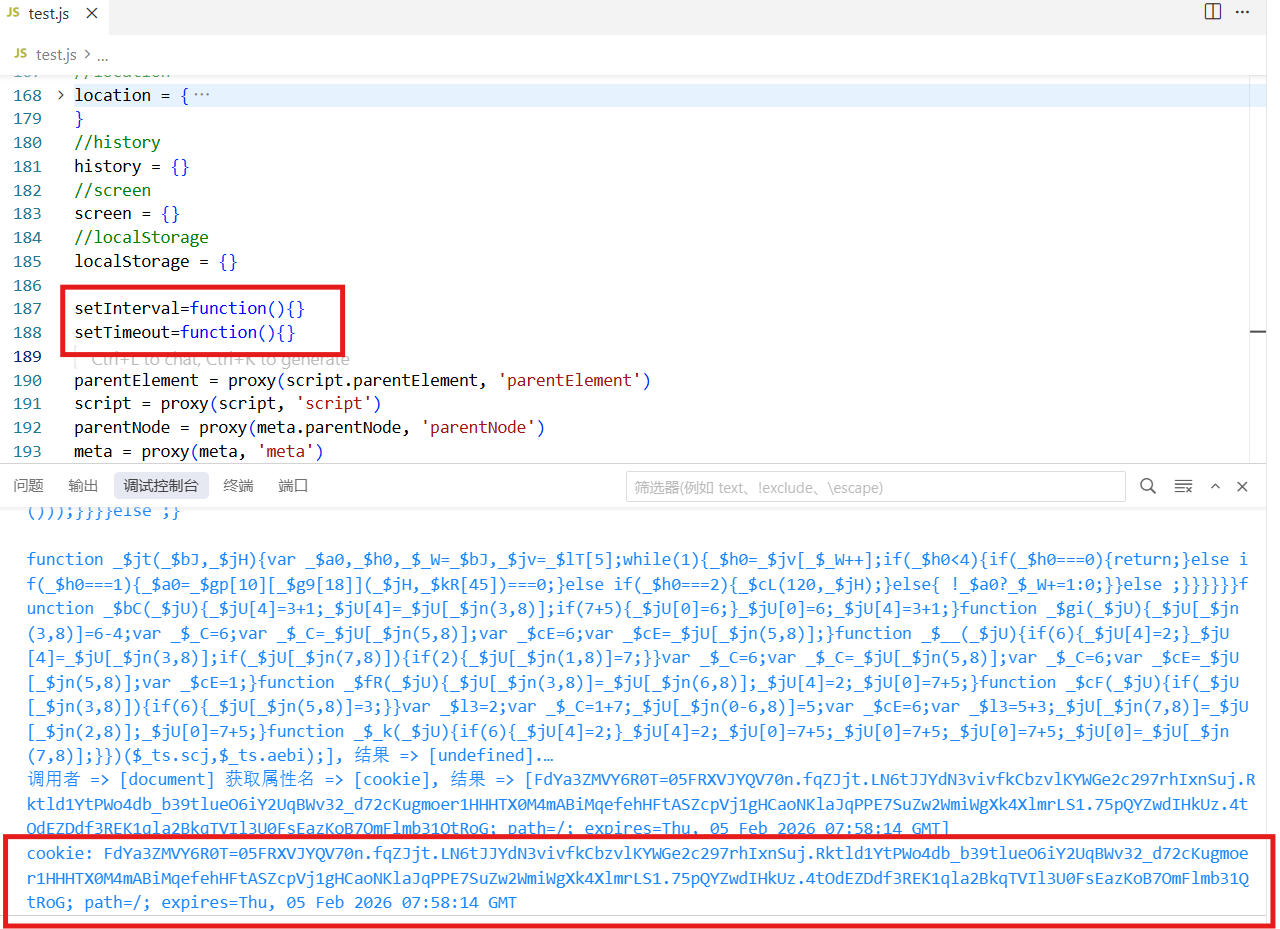Screen dimensions: 1280x929
Task: Click the editor overview ruler scrollbar marker
Action: click(x=1257, y=331)
